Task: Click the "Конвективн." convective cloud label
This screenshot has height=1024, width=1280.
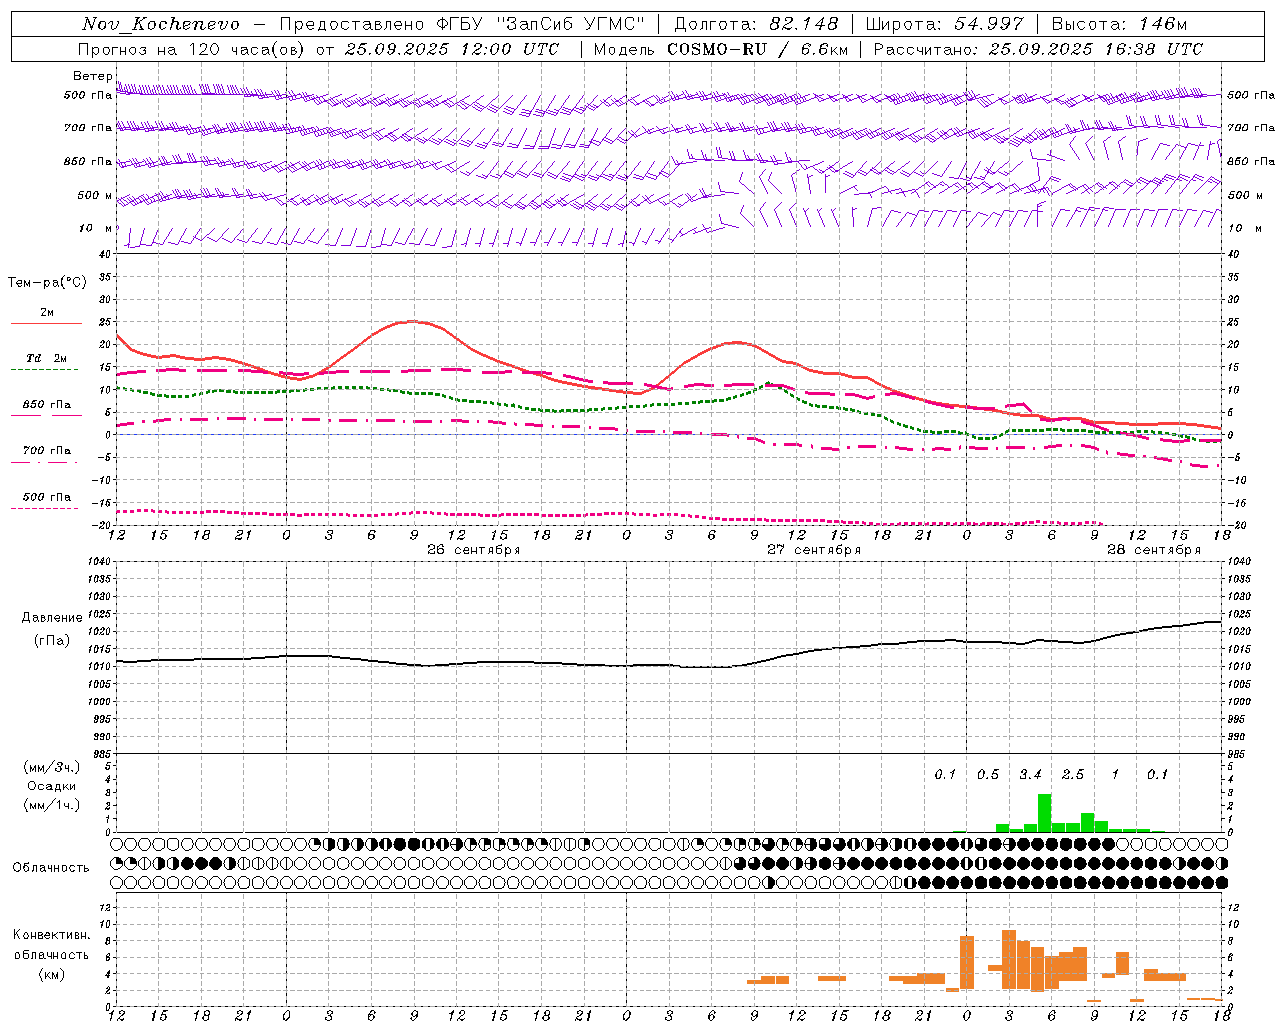Action: [51, 935]
